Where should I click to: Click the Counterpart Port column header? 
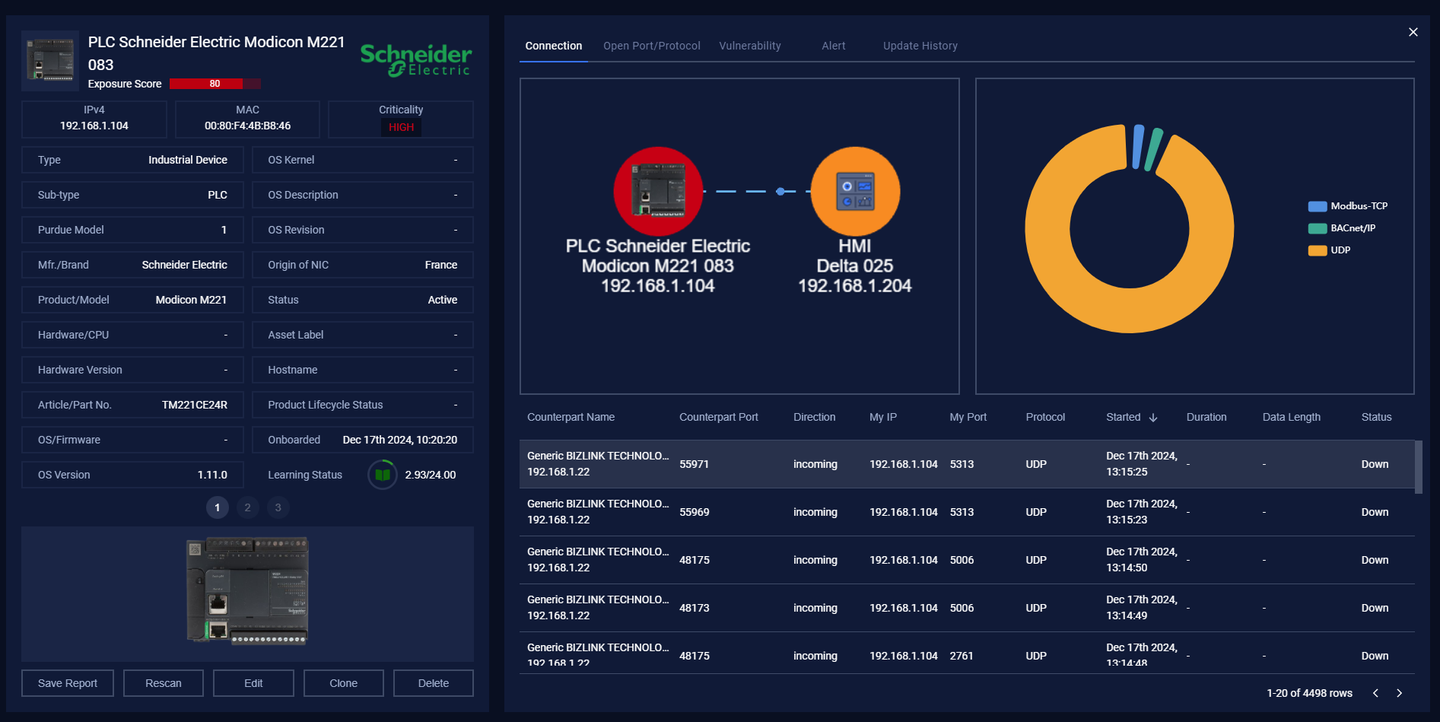click(719, 418)
